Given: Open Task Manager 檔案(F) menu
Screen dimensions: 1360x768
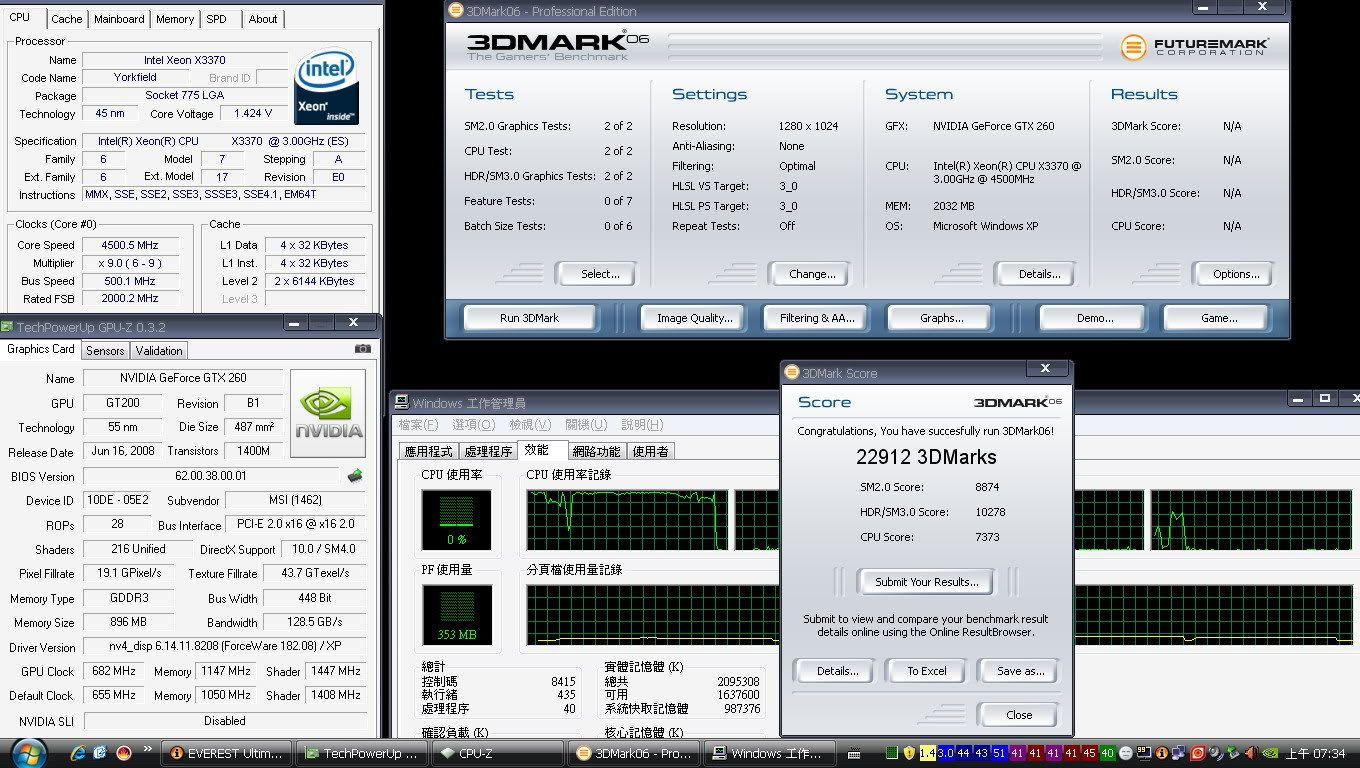Looking at the screenshot, I should point(417,425).
